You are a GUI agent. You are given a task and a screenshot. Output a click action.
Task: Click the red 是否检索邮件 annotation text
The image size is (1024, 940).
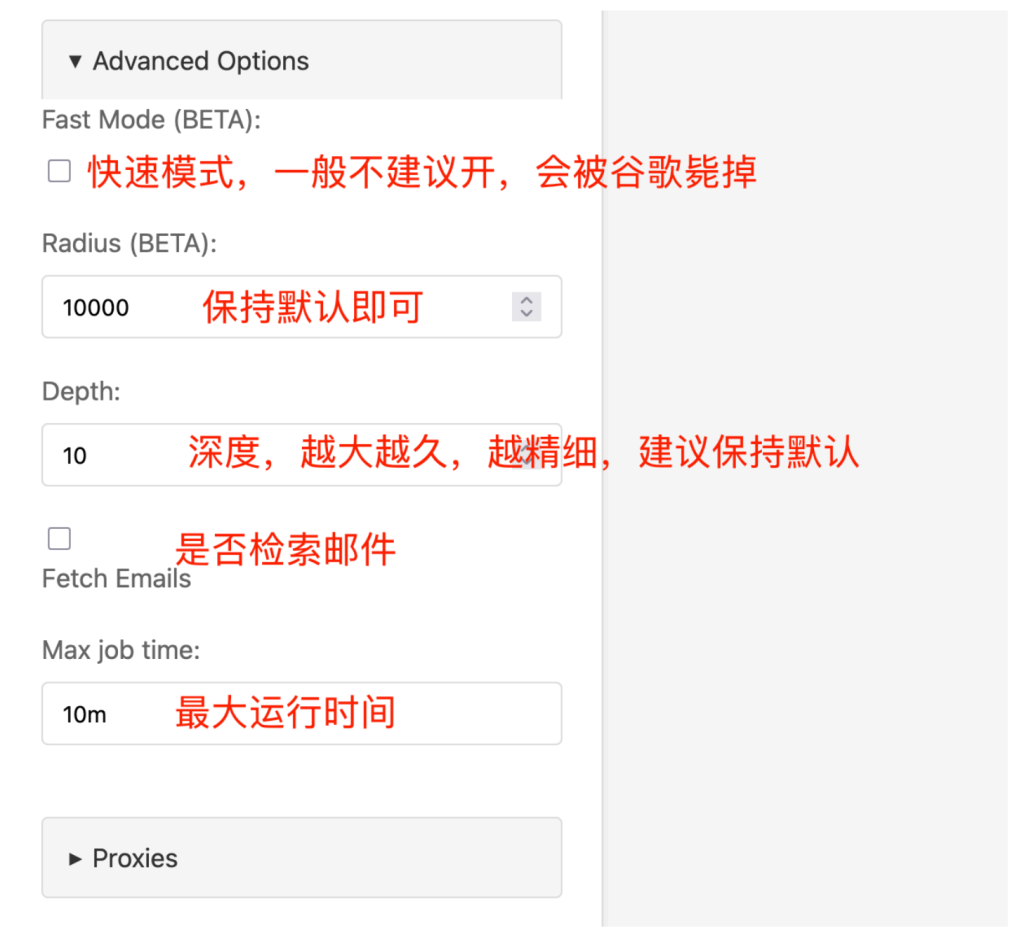tap(285, 549)
